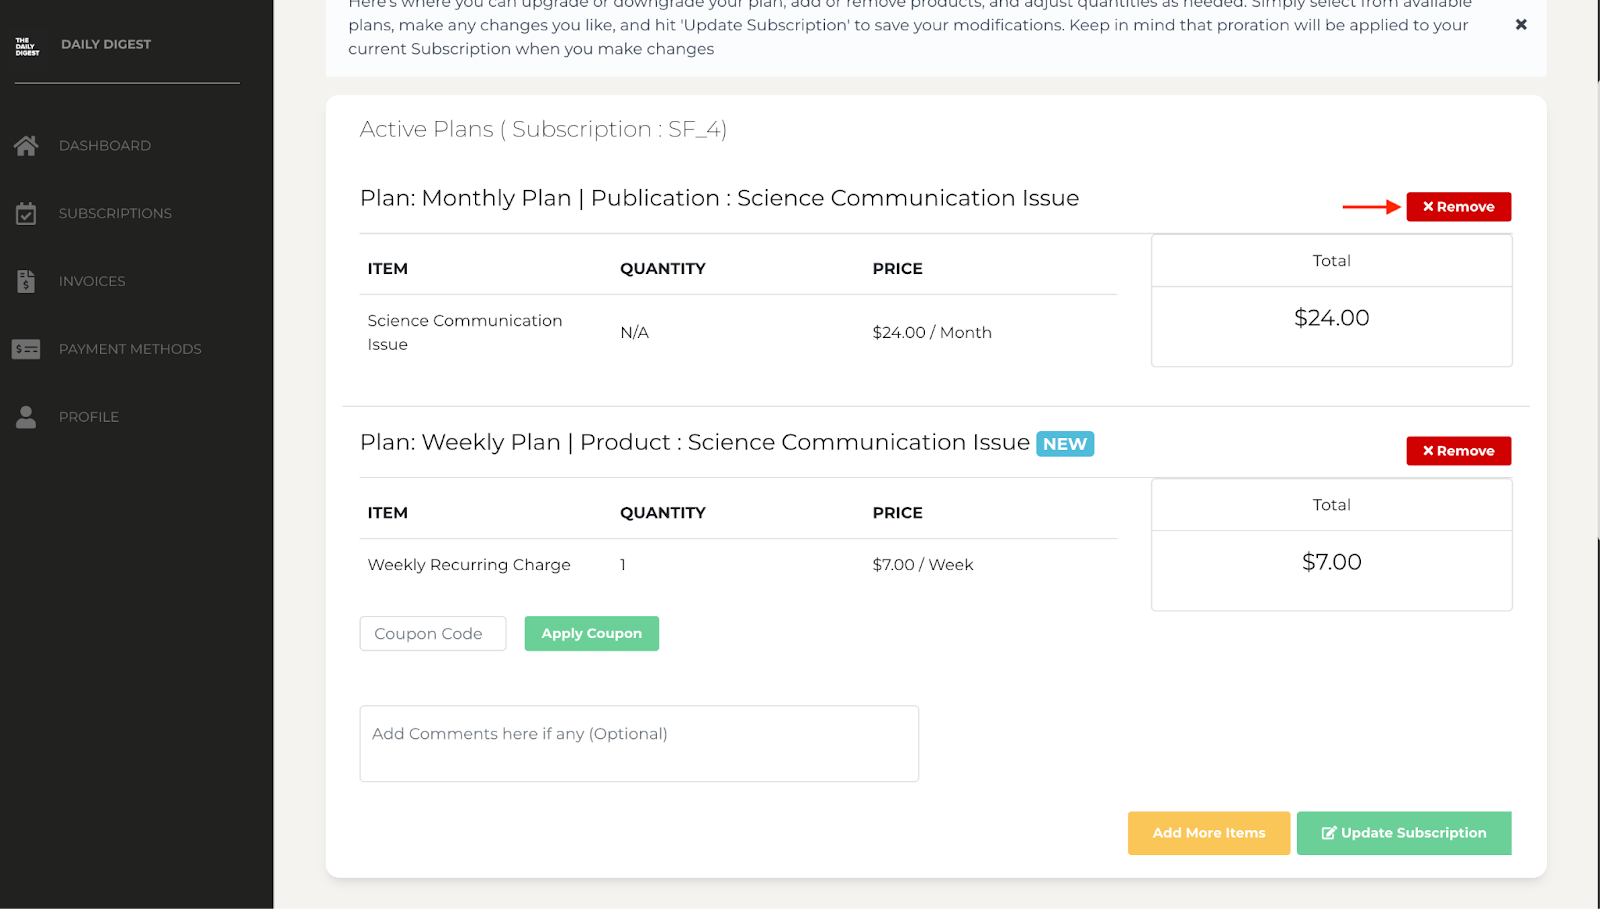The height and width of the screenshot is (909, 1600).
Task: Remove the Monthly Plan subscription
Action: 1458,206
